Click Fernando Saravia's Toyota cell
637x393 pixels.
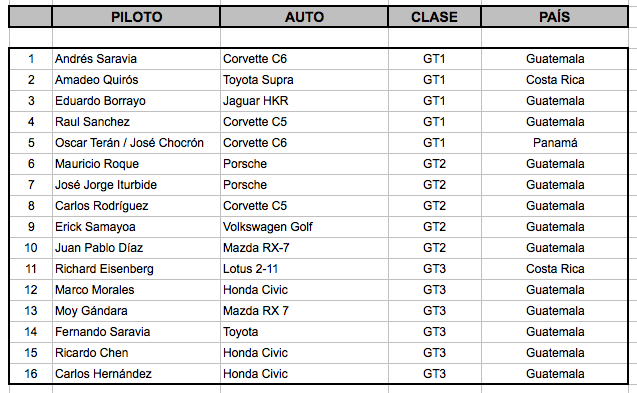[304, 332]
